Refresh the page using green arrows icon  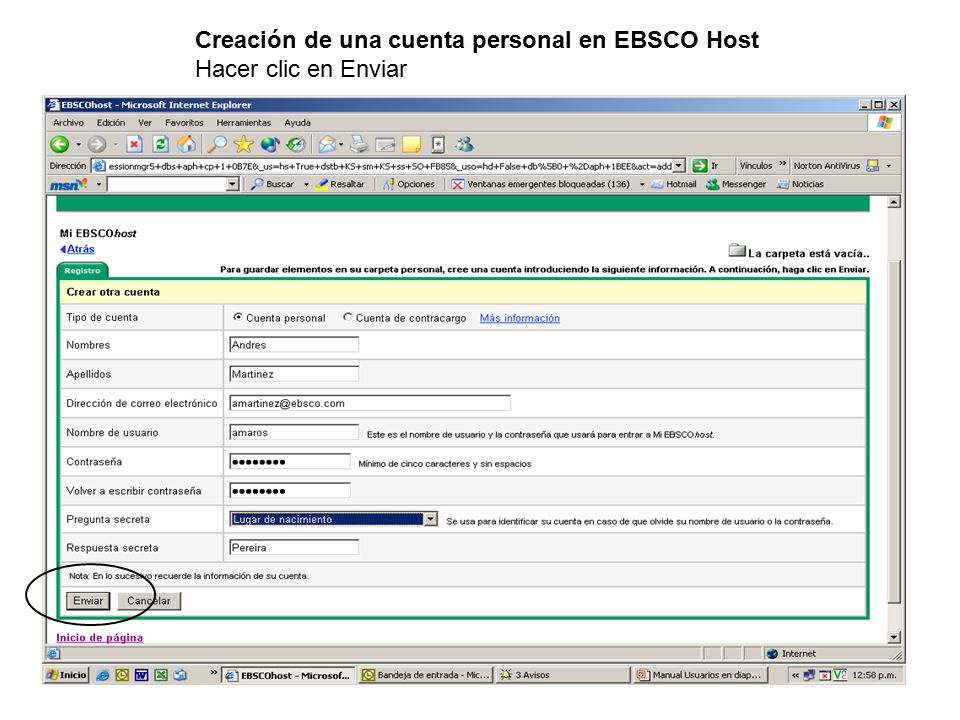(160, 144)
